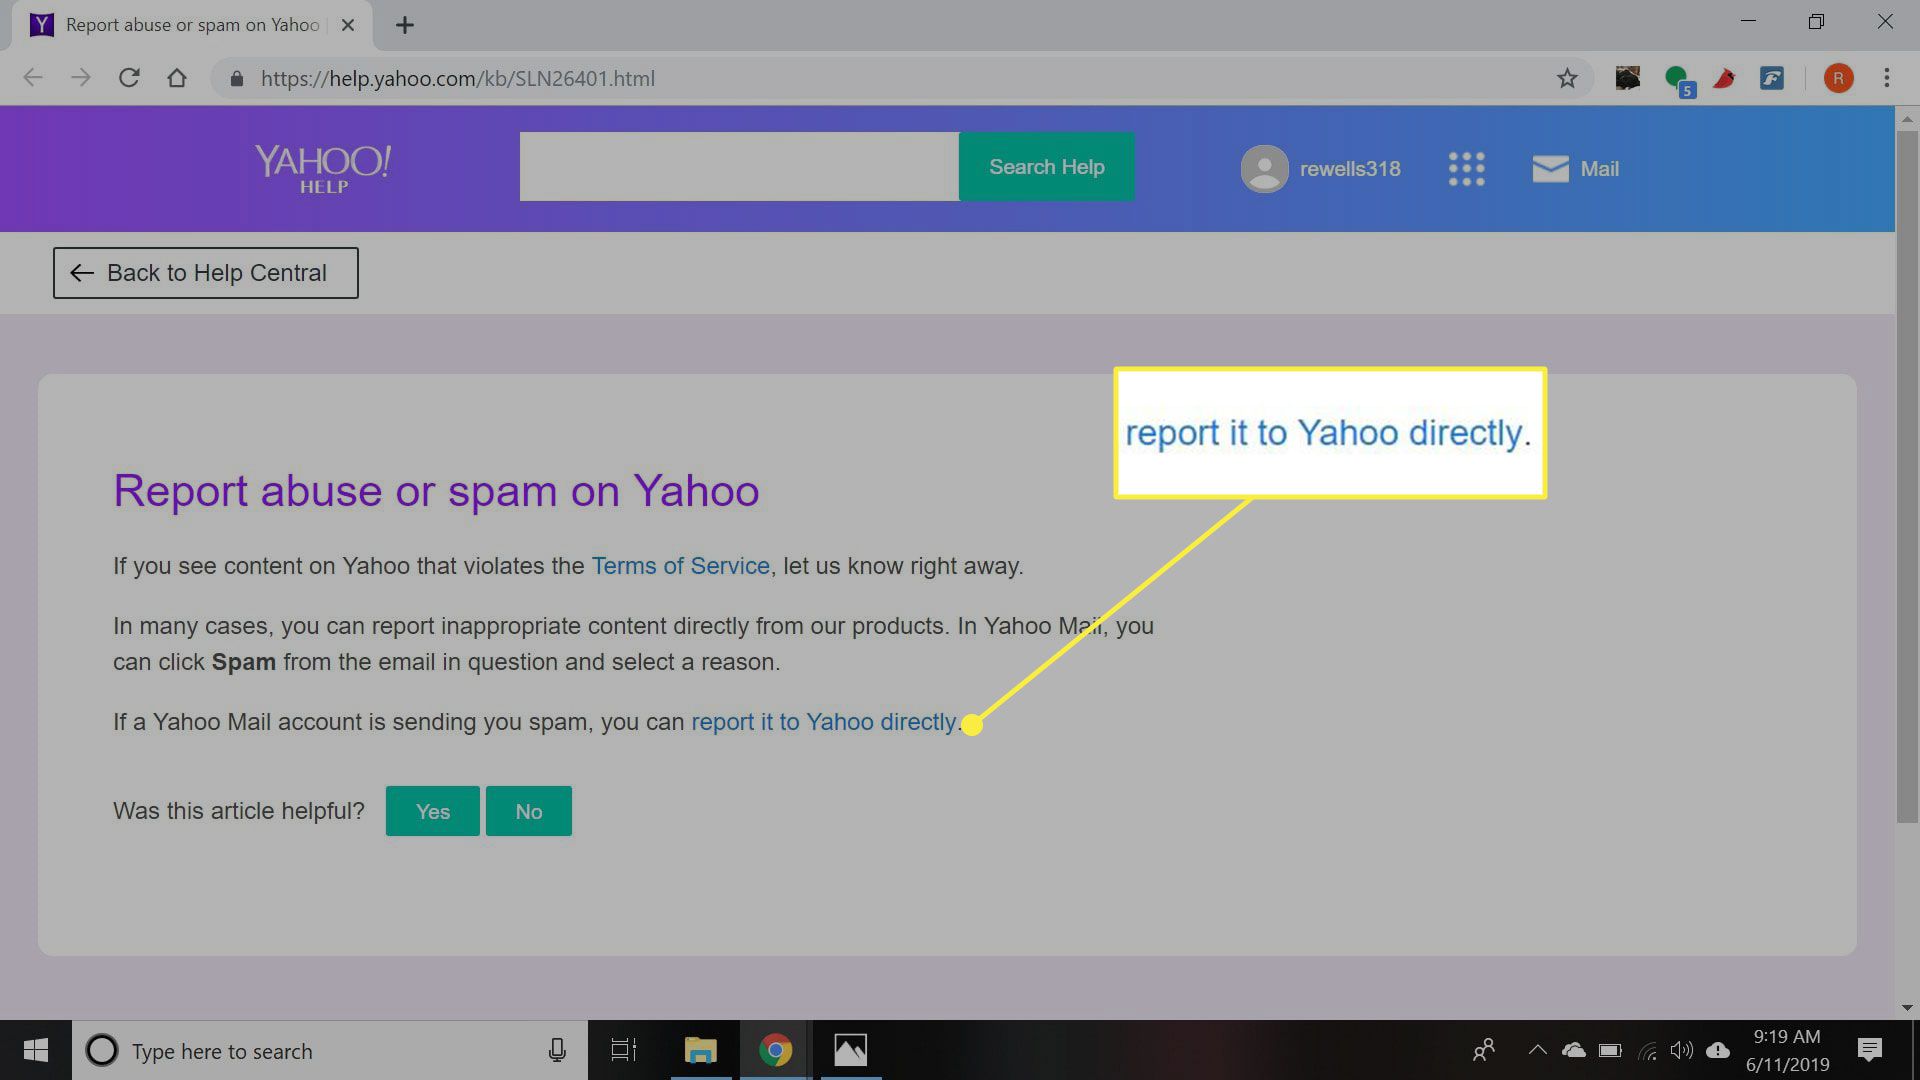Open the Chrome profile avatar R
The height and width of the screenshot is (1080, 1920).
(x=1838, y=78)
